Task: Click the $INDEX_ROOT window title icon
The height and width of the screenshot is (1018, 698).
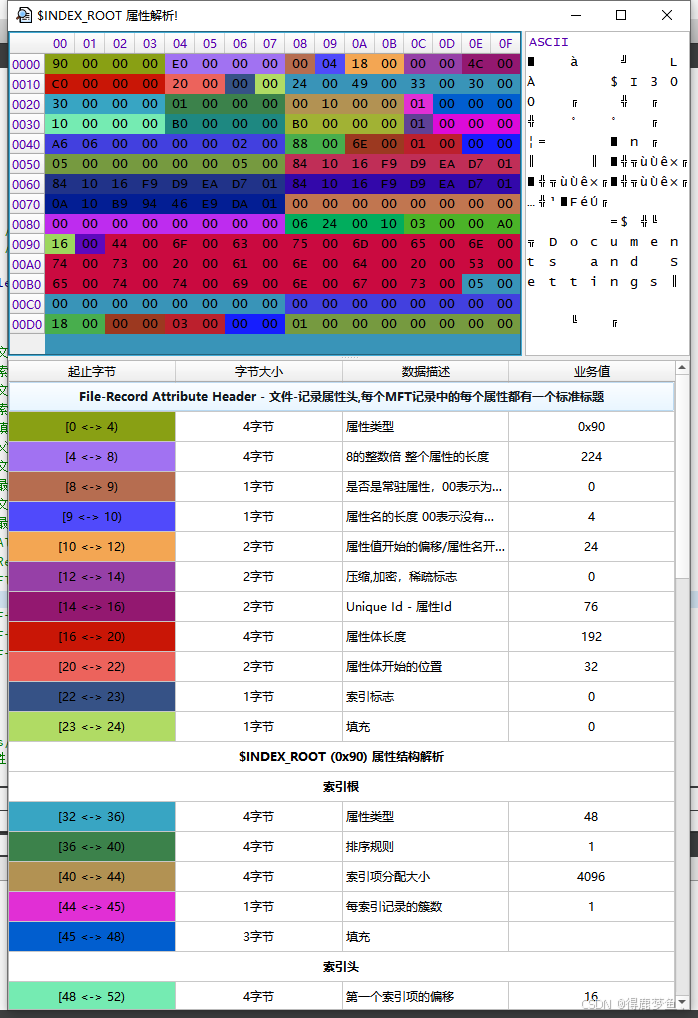Action: point(23,15)
